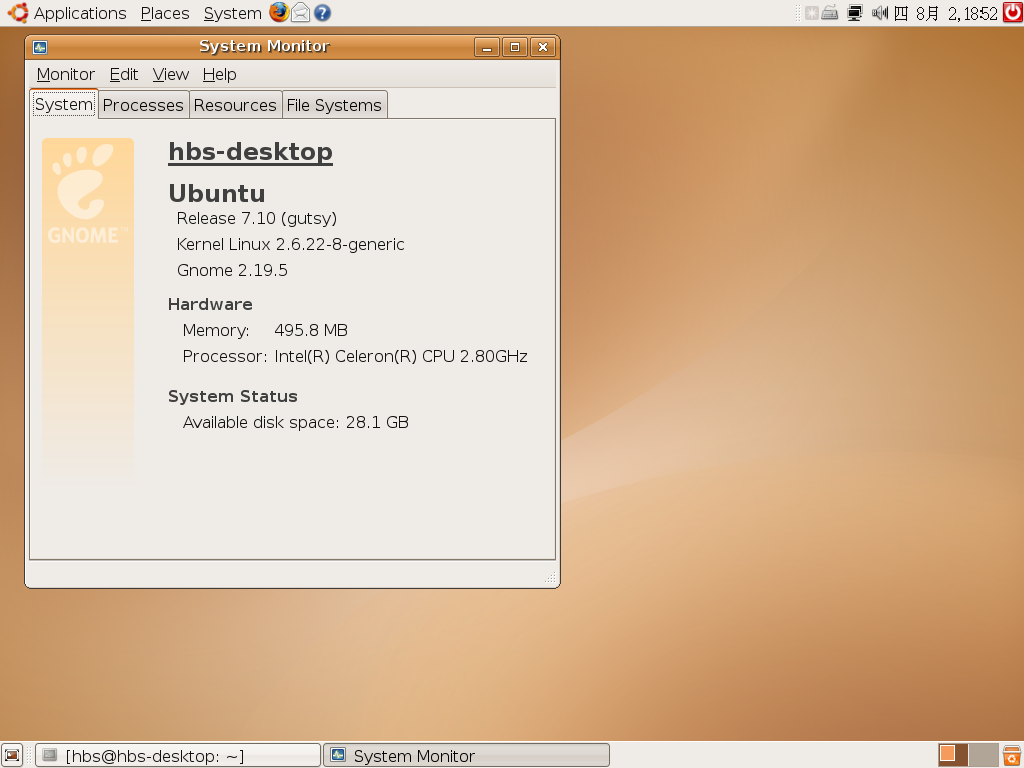Click the Gnome 2.19.5 version text
The image size is (1024, 768).
[232, 270]
